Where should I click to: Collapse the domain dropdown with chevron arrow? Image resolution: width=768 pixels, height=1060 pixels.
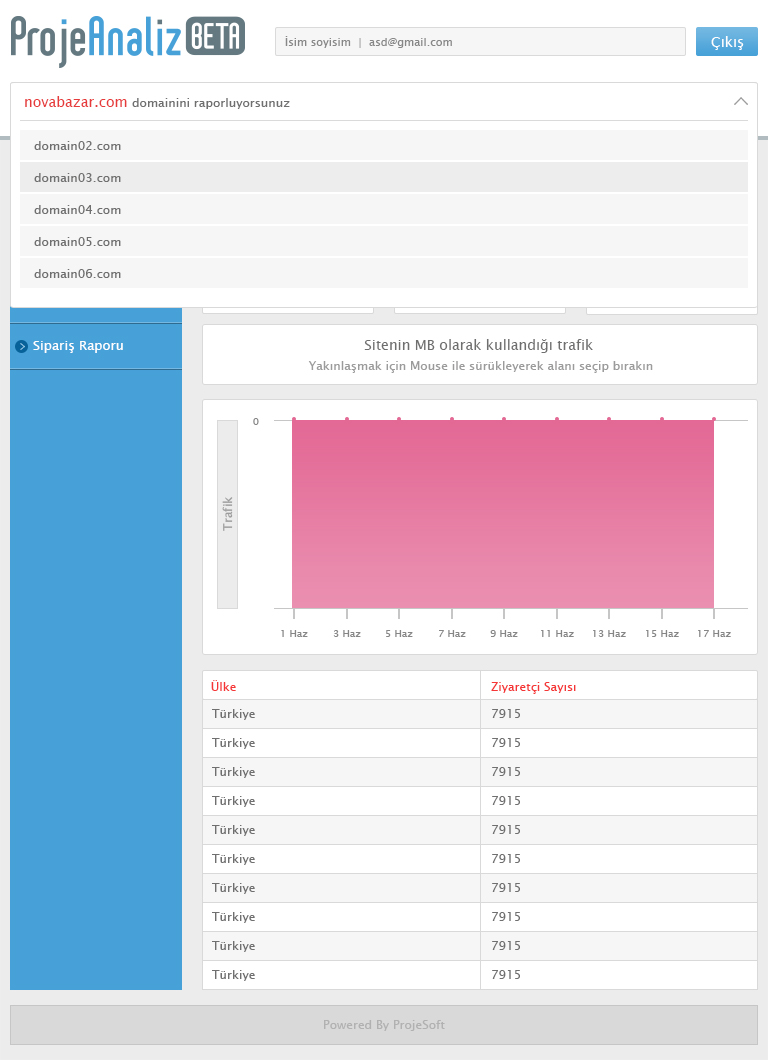click(x=740, y=101)
